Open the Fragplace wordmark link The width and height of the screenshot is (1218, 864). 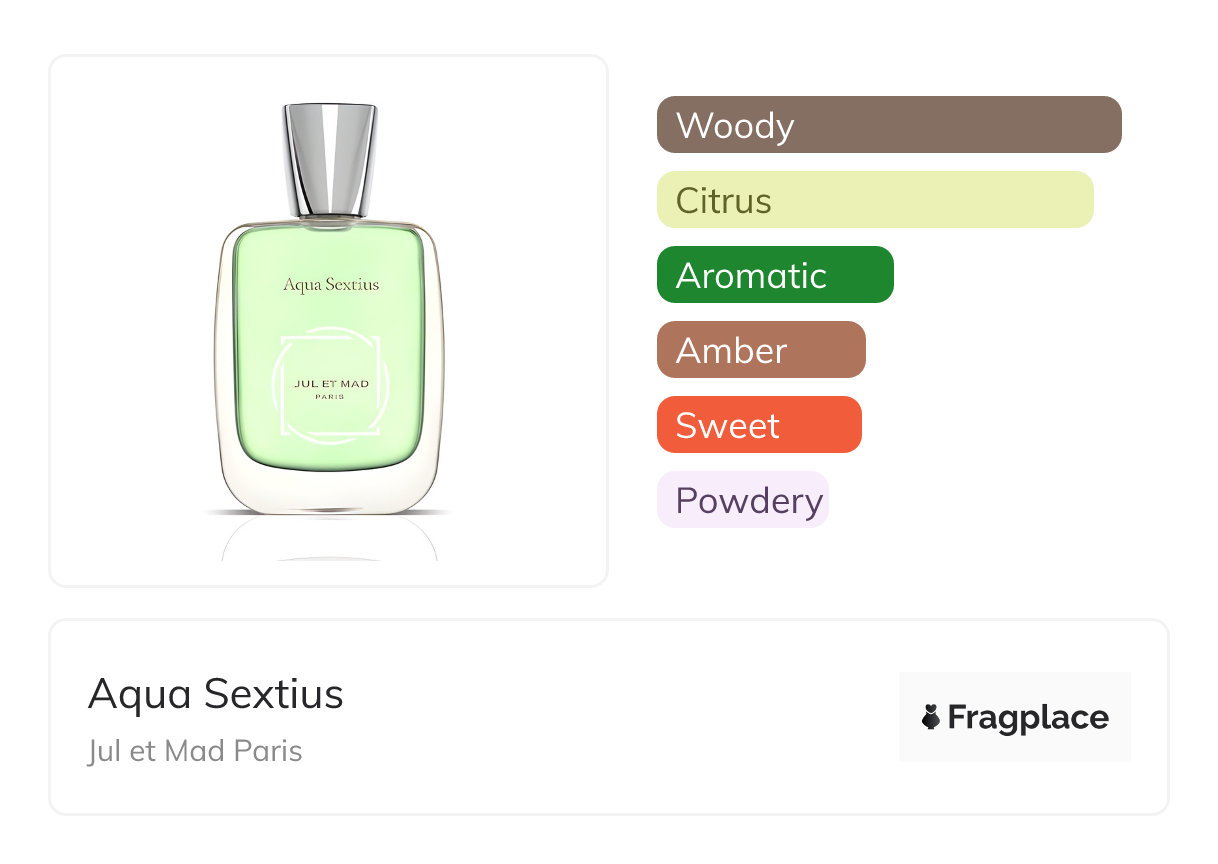coord(1028,717)
